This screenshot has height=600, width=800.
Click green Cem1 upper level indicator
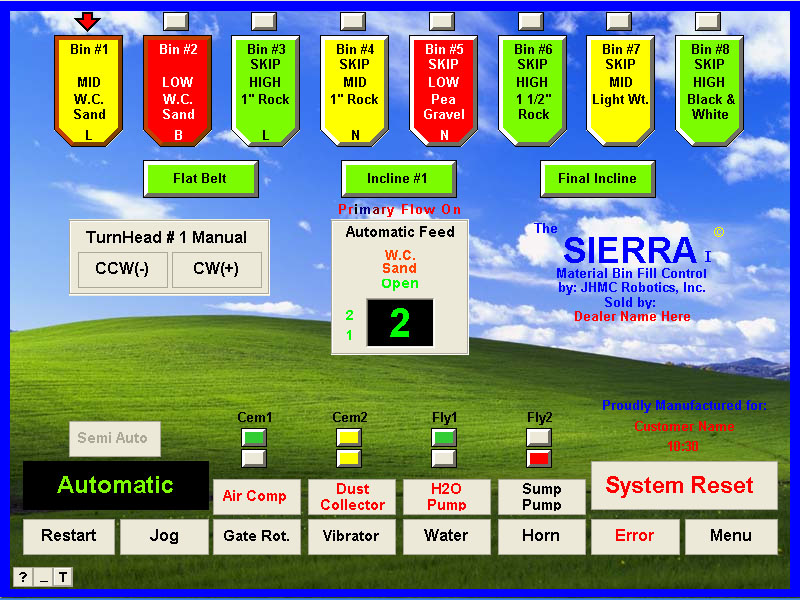[254, 437]
